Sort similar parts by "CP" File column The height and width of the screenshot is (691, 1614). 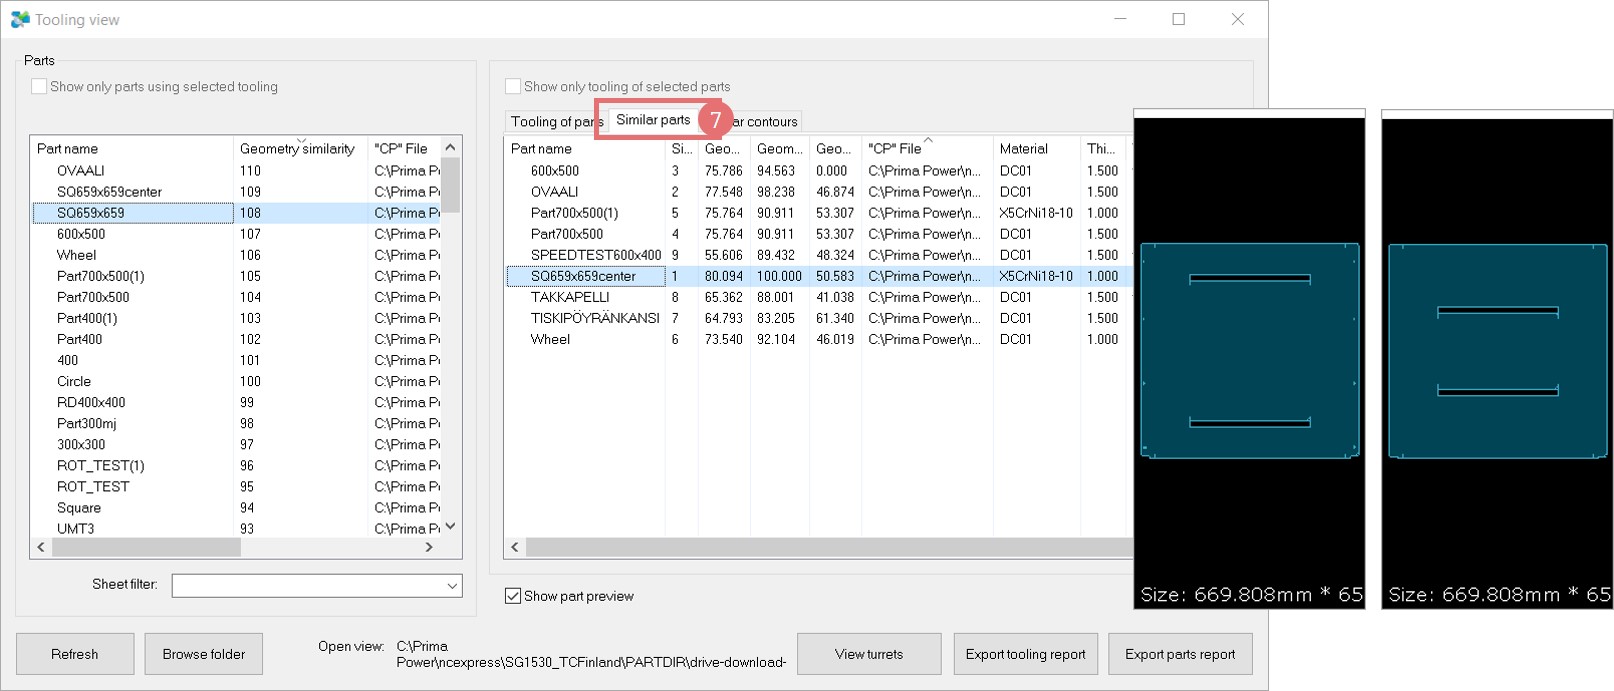click(895, 149)
